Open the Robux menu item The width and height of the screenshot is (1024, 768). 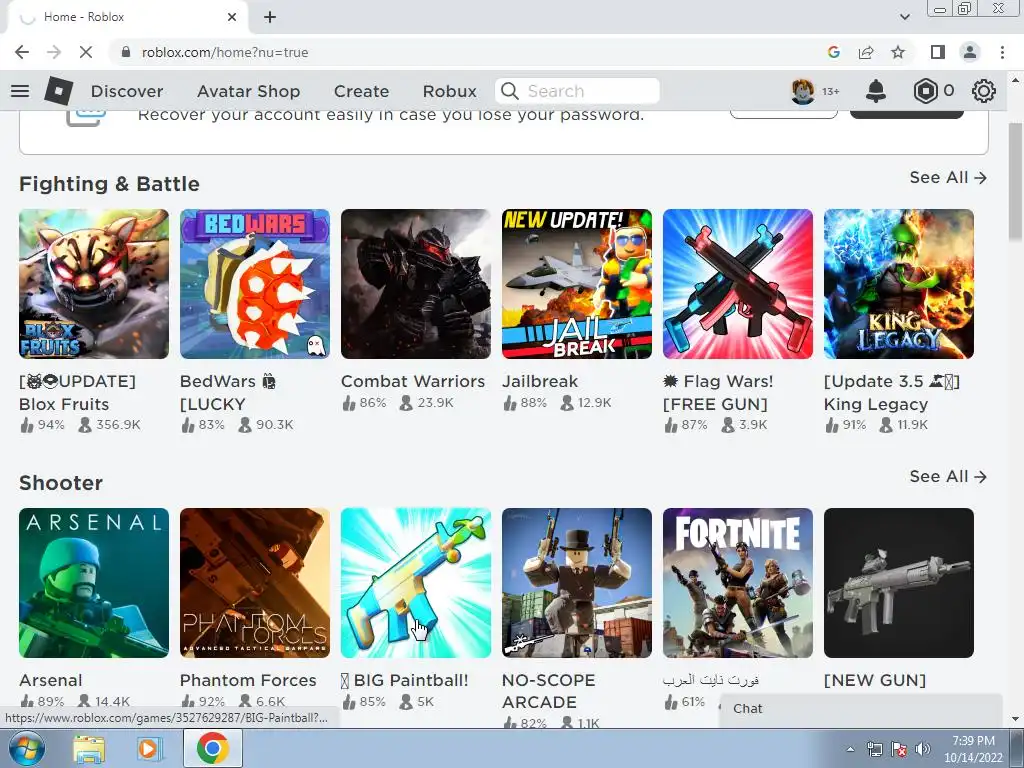(449, 91)
